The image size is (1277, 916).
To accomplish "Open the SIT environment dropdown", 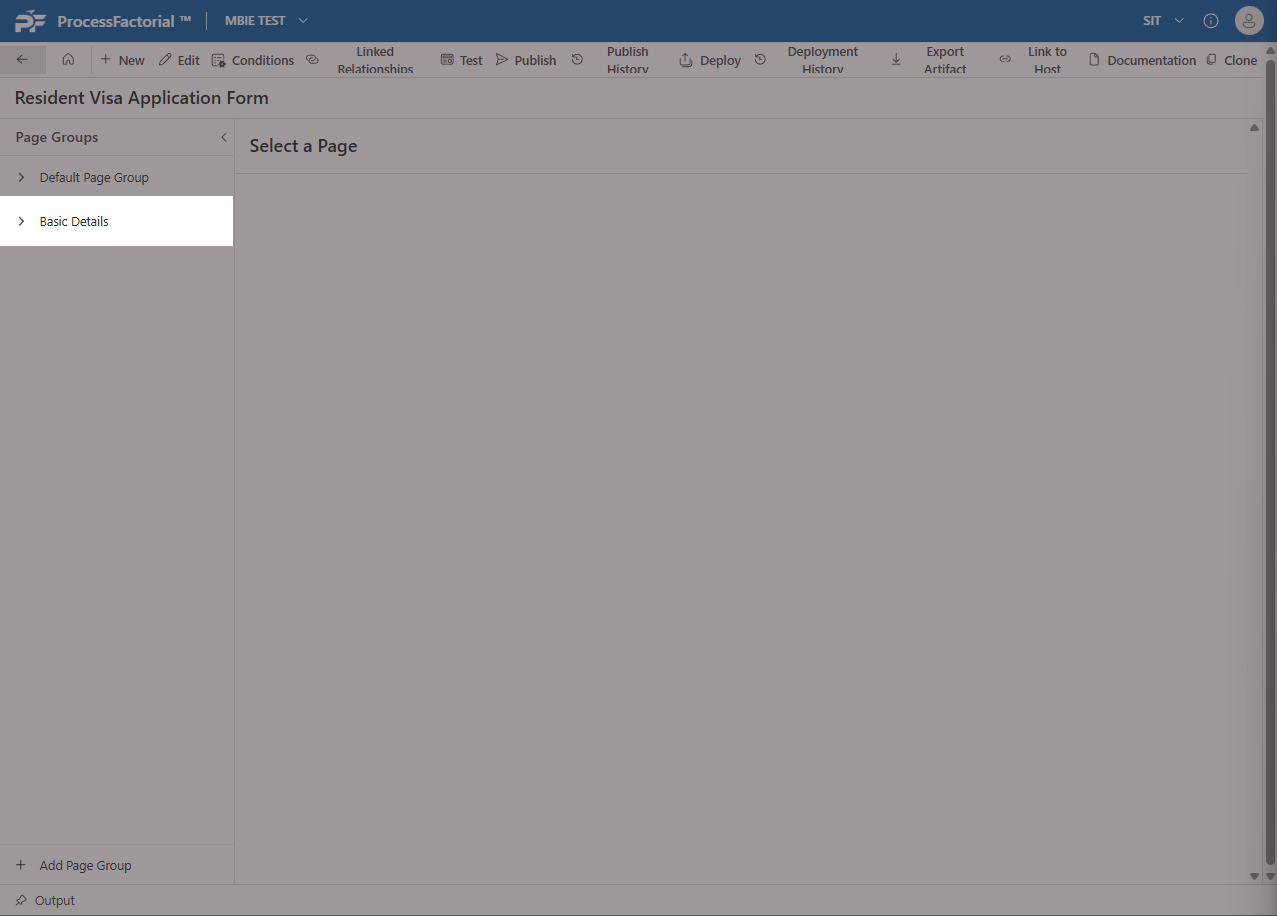I will click(x=1163, y=20).
